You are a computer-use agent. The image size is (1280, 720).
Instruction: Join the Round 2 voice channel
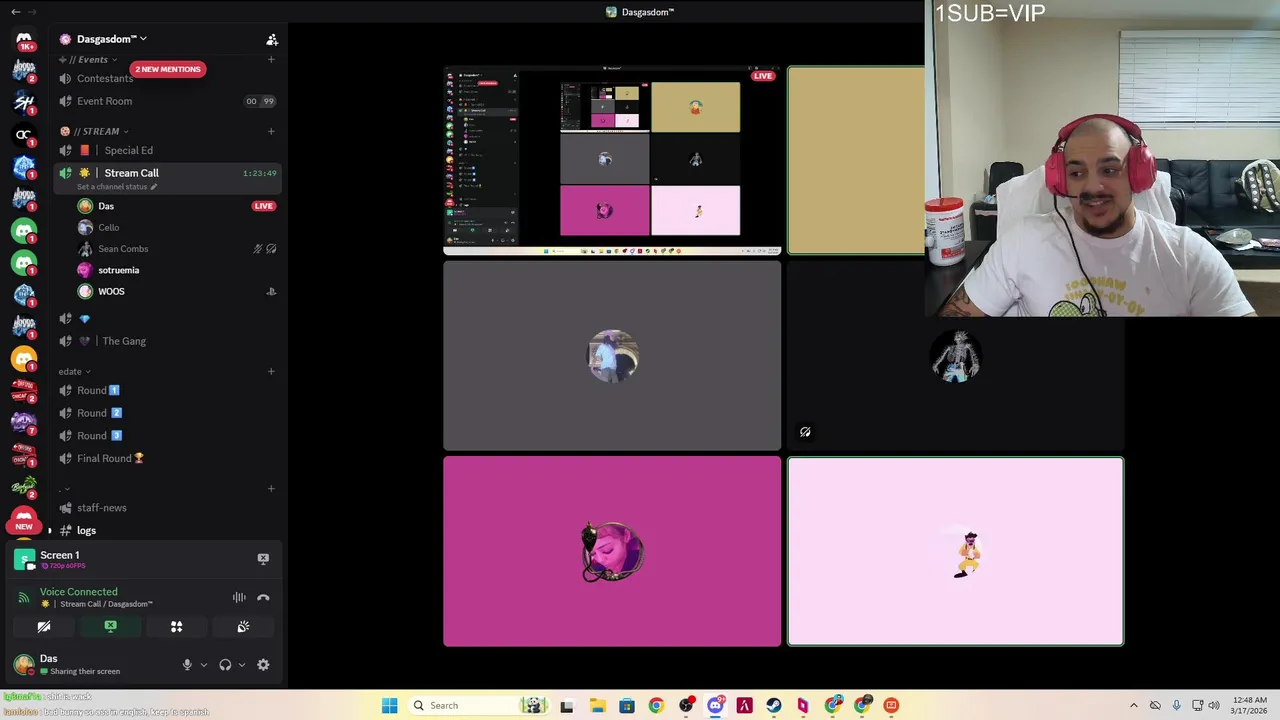click(165, 413)
